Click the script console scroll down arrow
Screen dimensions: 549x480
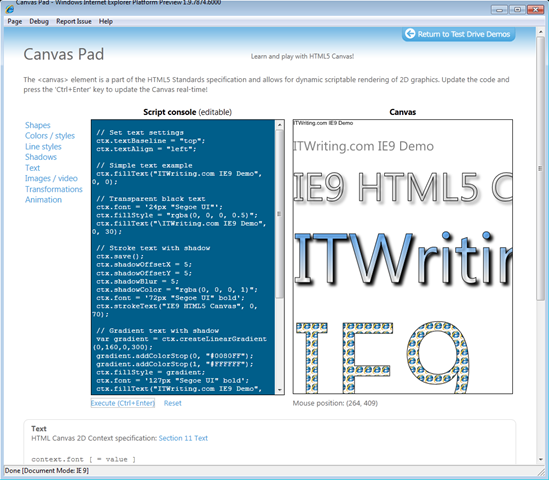pos(279,390)
